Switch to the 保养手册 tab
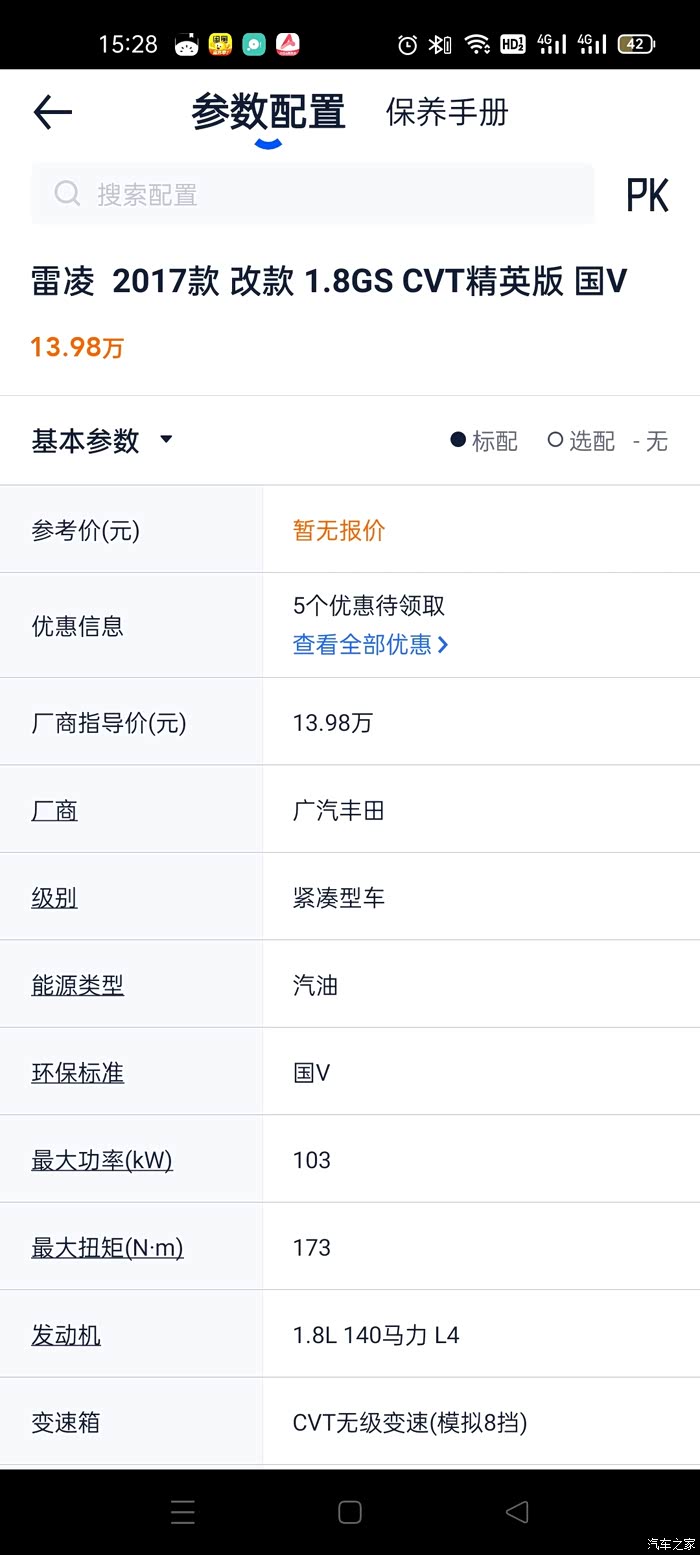Screen dimensions: 700x1555 (x=447, y=112)
